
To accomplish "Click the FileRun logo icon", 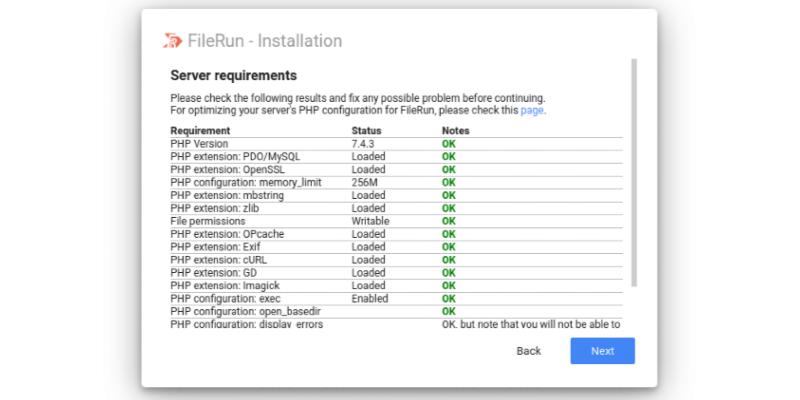I will [x=173, y=41].
